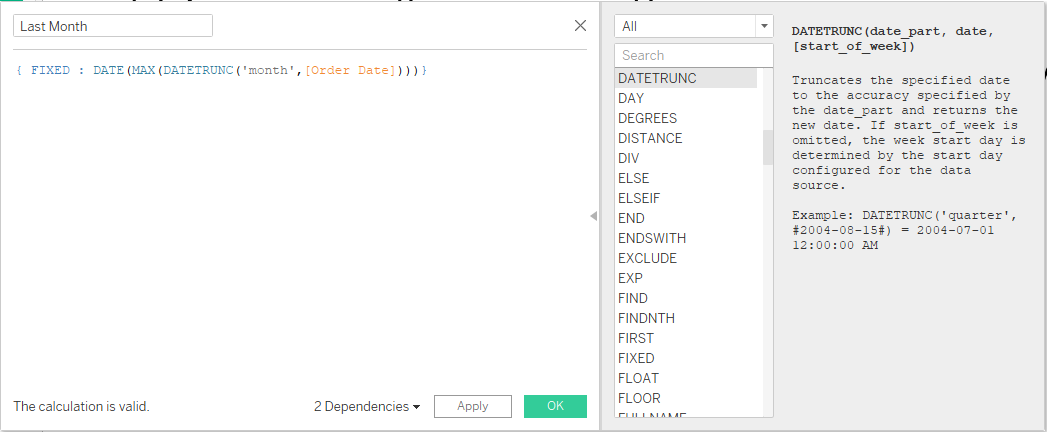This screenshot has width=1047, height=432.
Task: Select the FINDNTH function
Action: pyautogui.click(x=646, y=318)
